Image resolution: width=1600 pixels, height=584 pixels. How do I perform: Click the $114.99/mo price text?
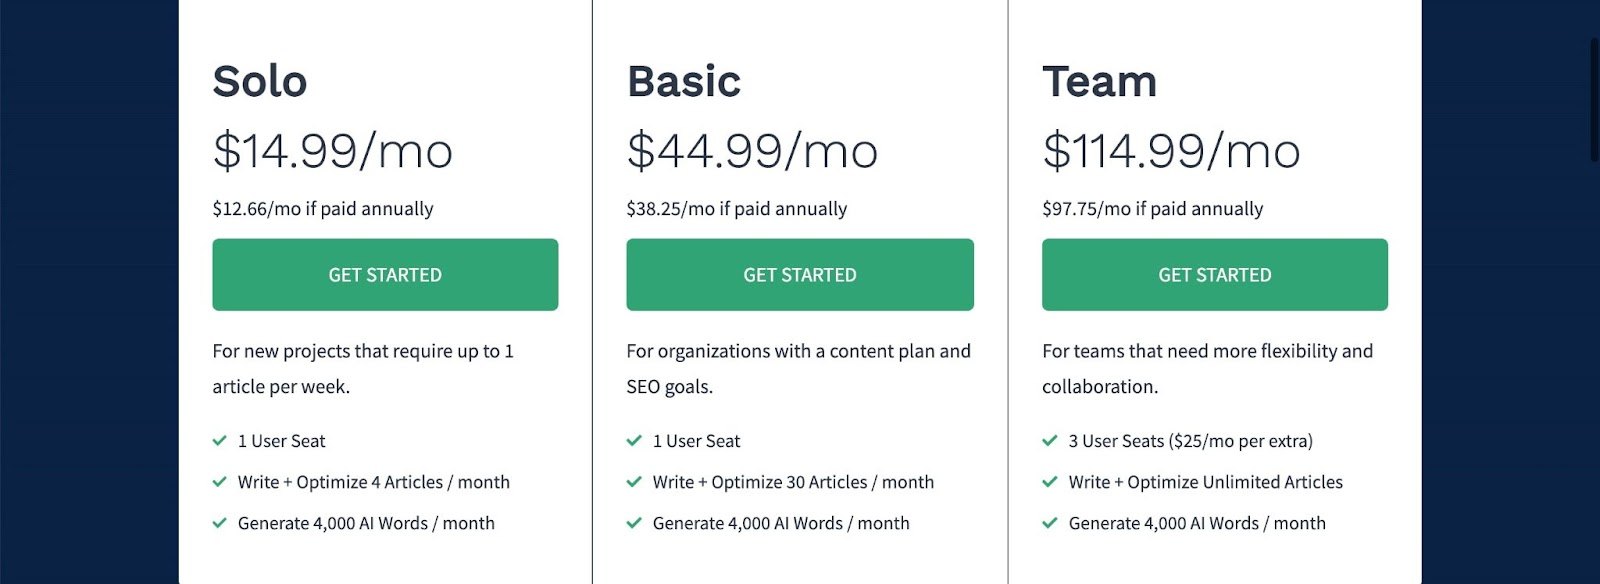(1171, 152)
